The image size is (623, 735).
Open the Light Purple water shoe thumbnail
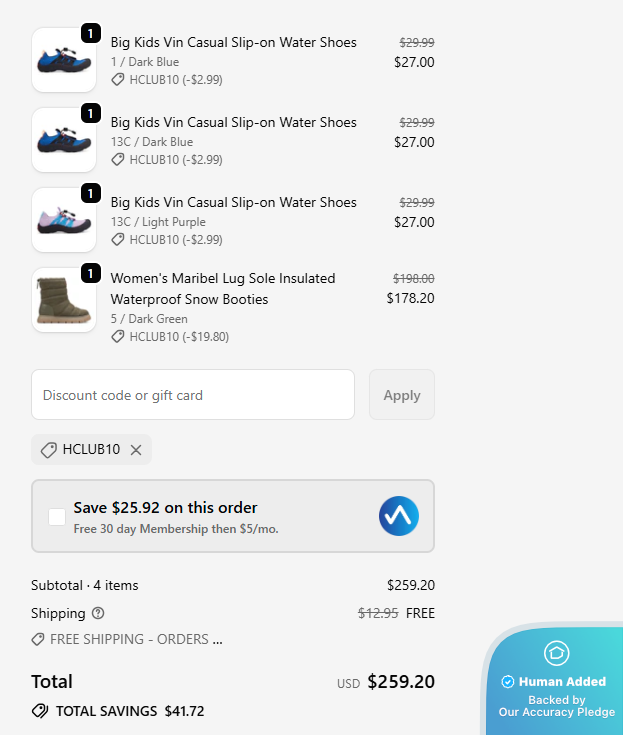pyautogui.click(x=64, y=220)
